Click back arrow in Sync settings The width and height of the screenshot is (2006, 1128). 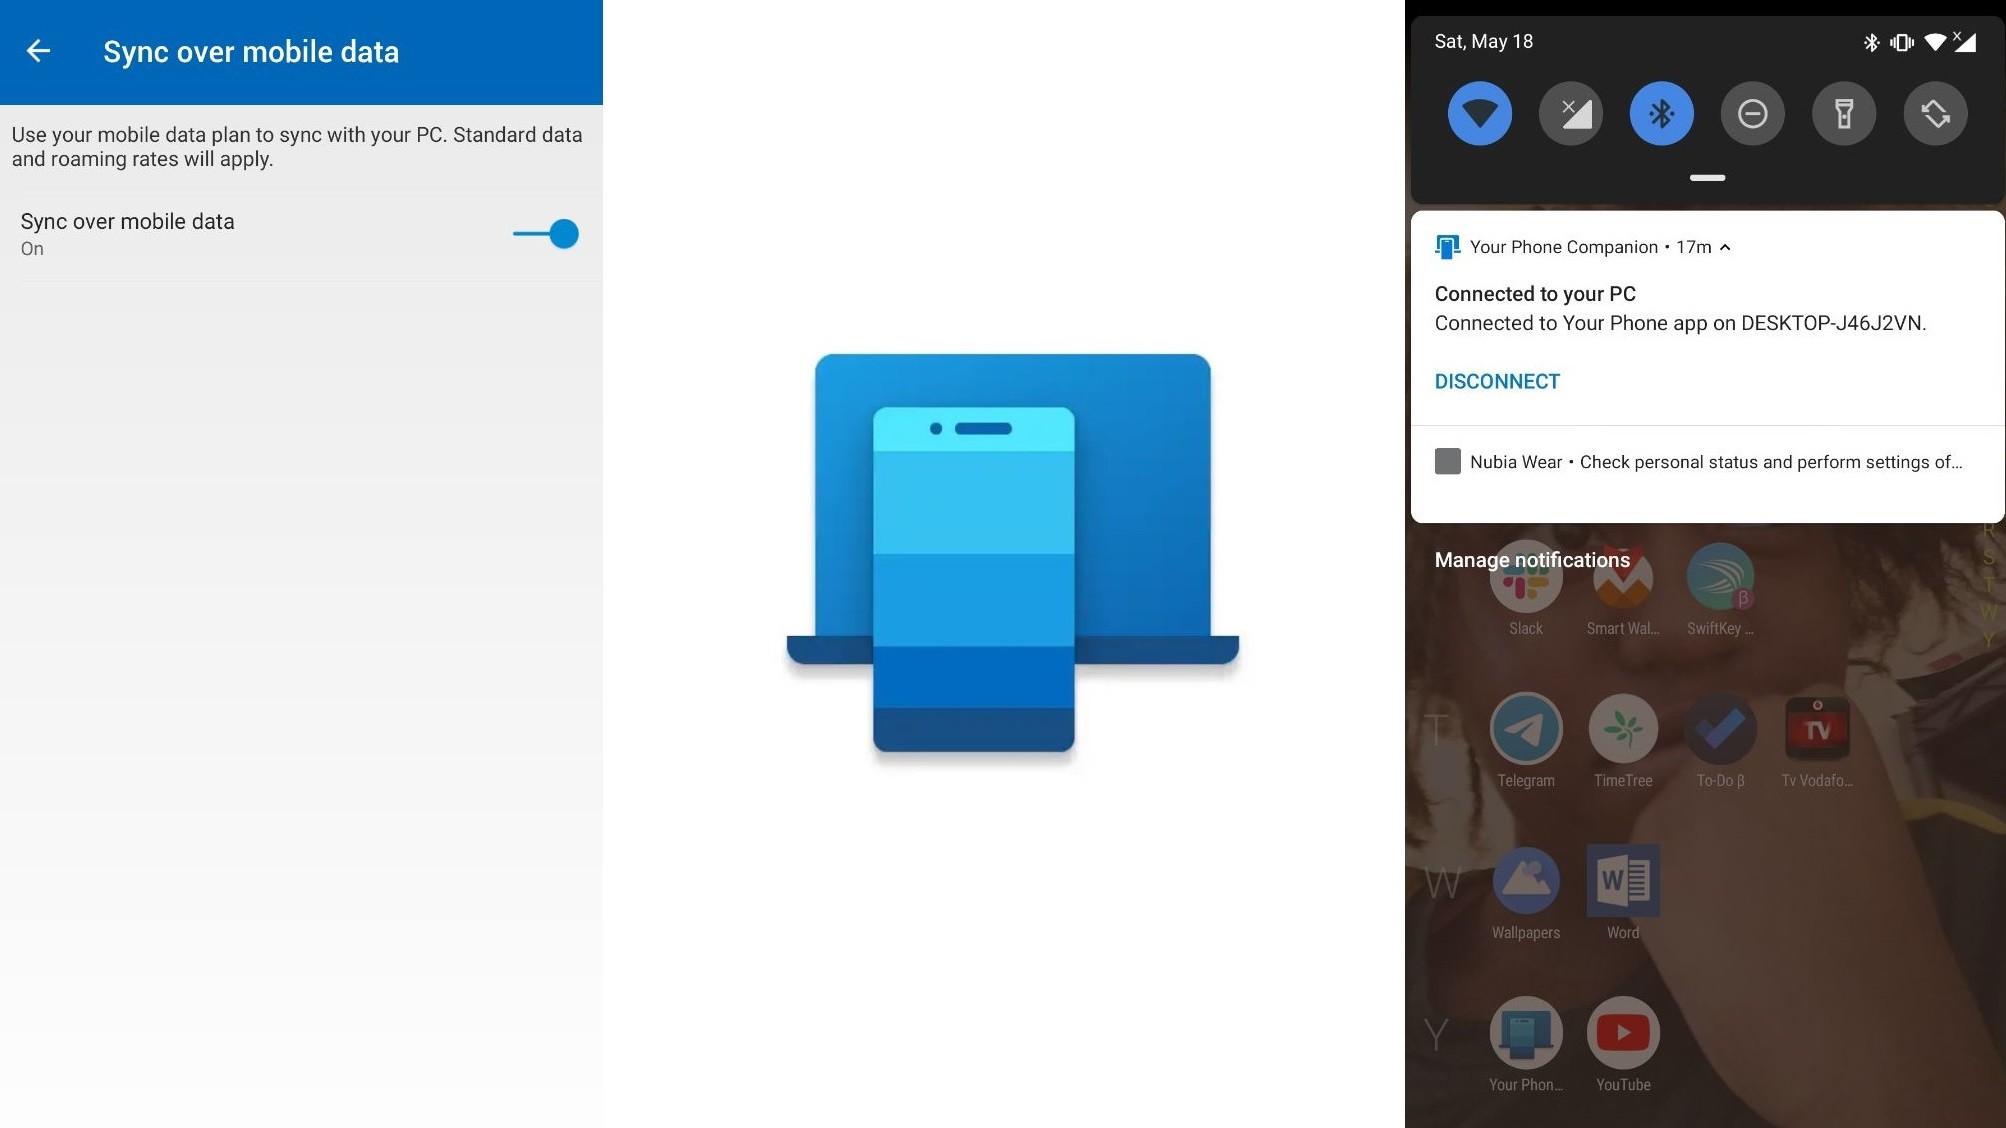pos(37,51)
